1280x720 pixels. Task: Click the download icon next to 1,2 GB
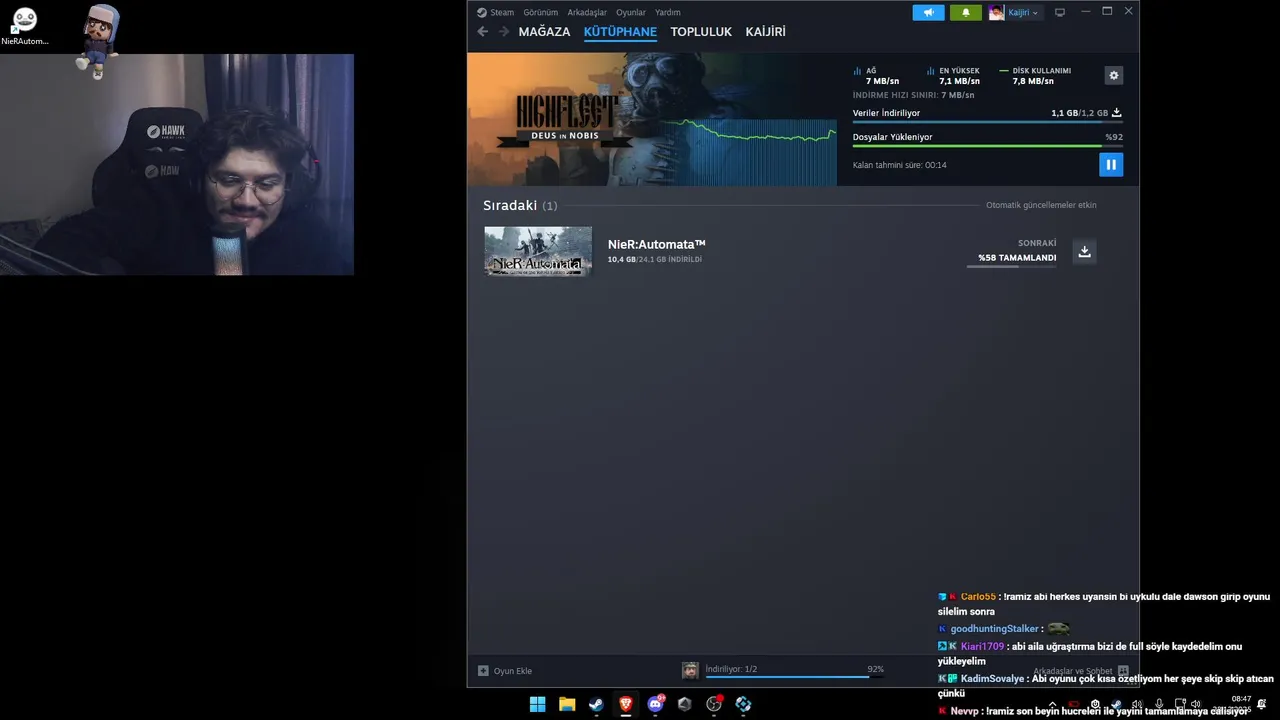[1117, 113]
